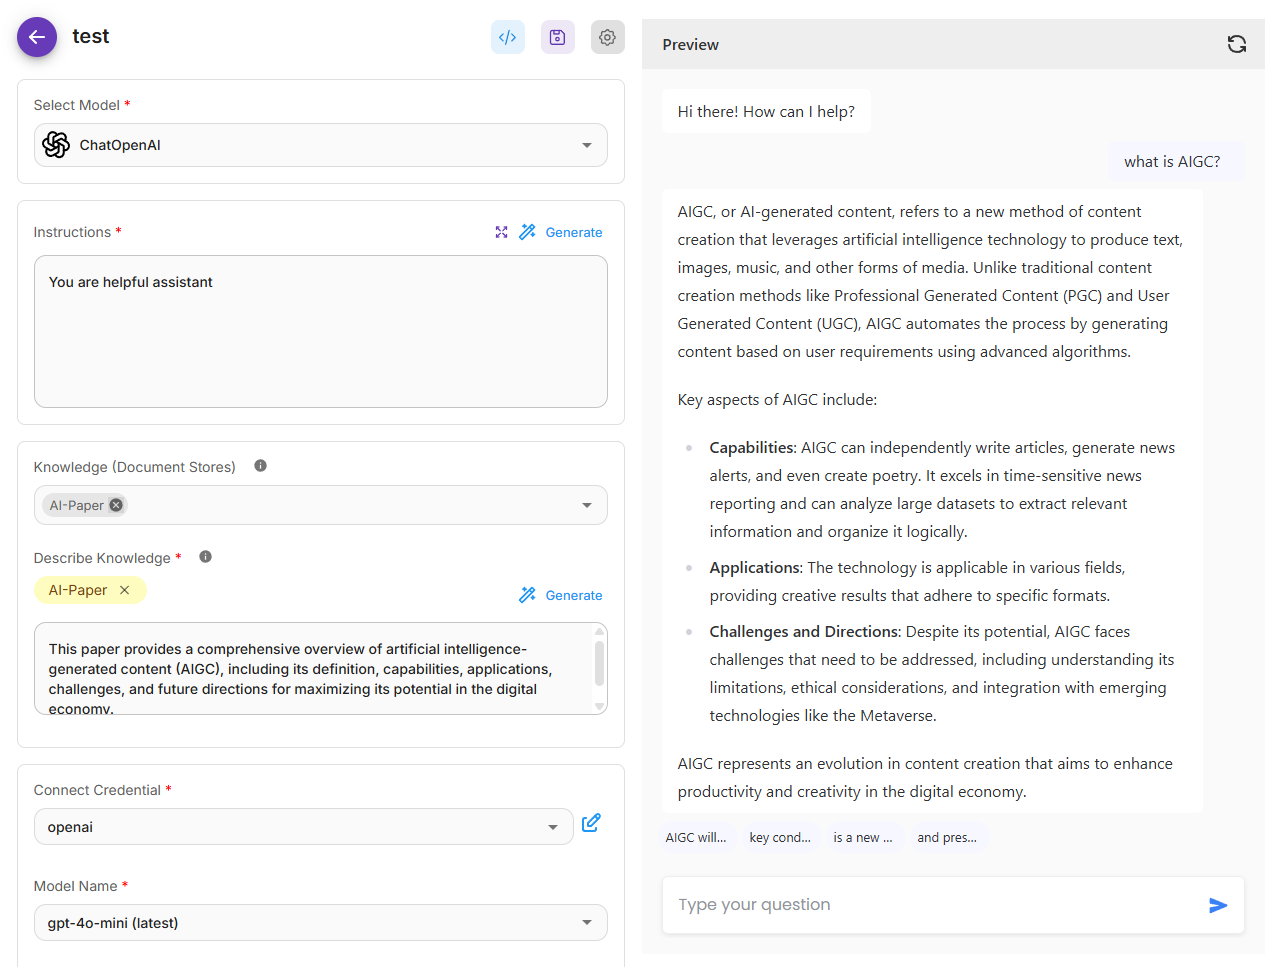Click the back arrow next to test
This screenshot has width=1273, height=967.
(x=36, y=36)
